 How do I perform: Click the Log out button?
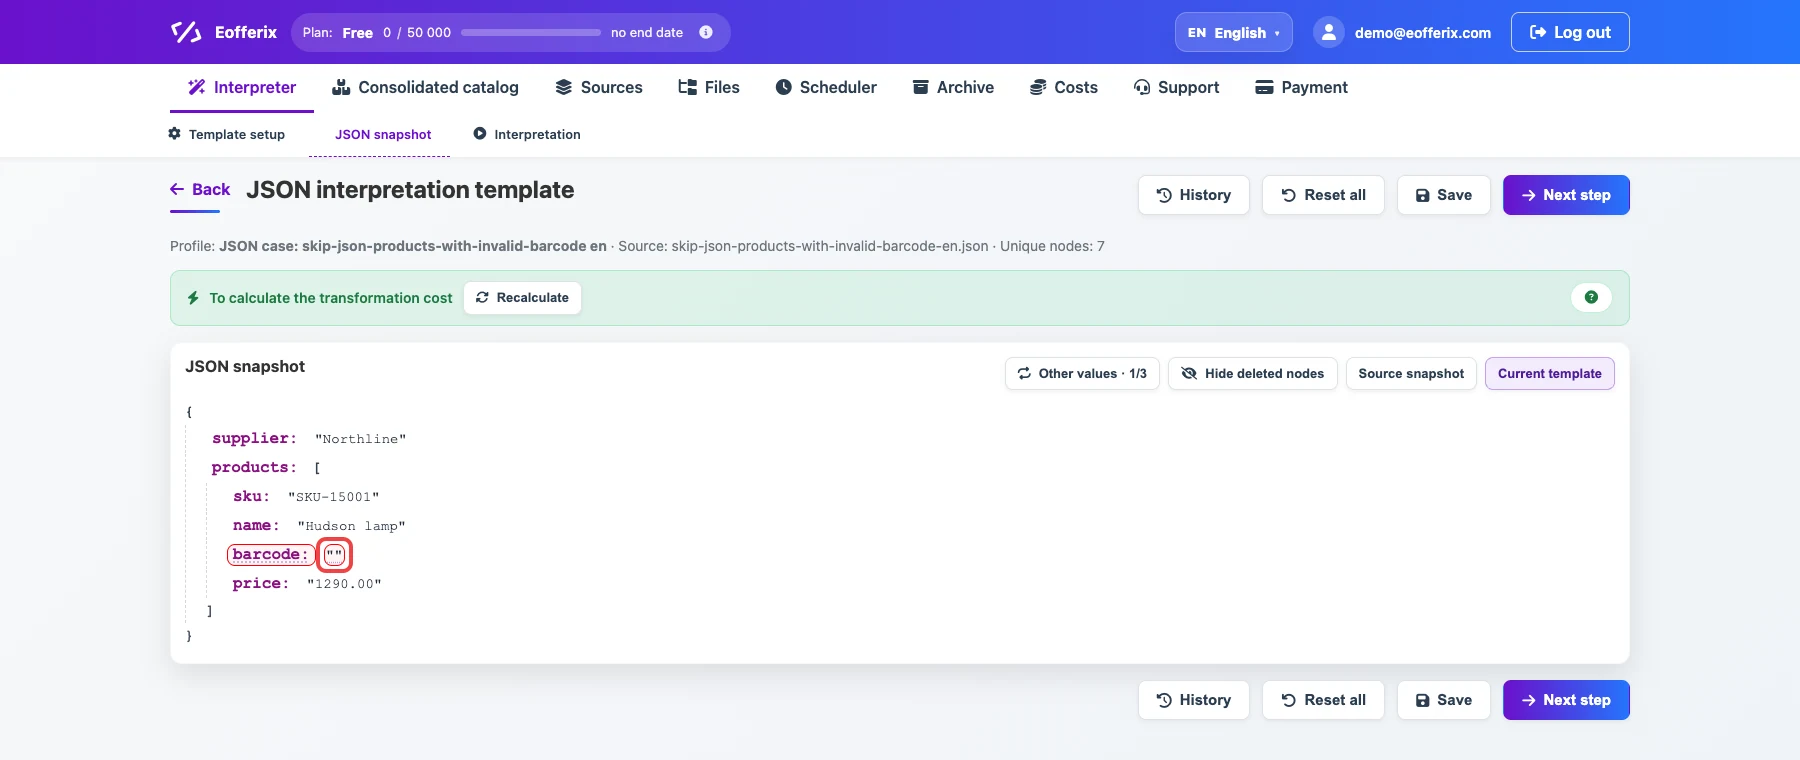[1570, 32]
